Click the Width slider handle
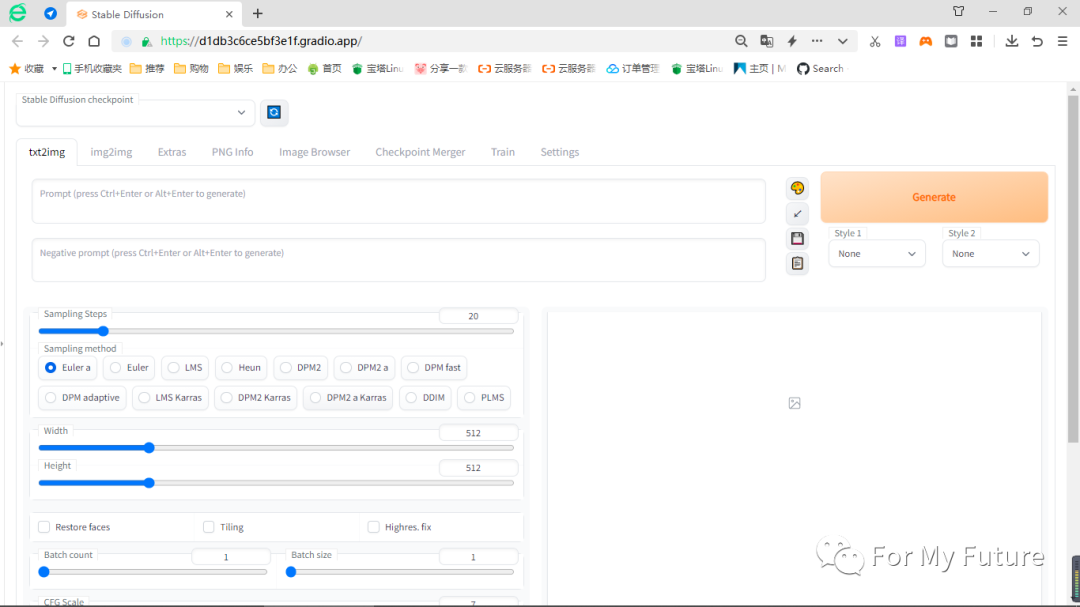 tap(149, 448)
